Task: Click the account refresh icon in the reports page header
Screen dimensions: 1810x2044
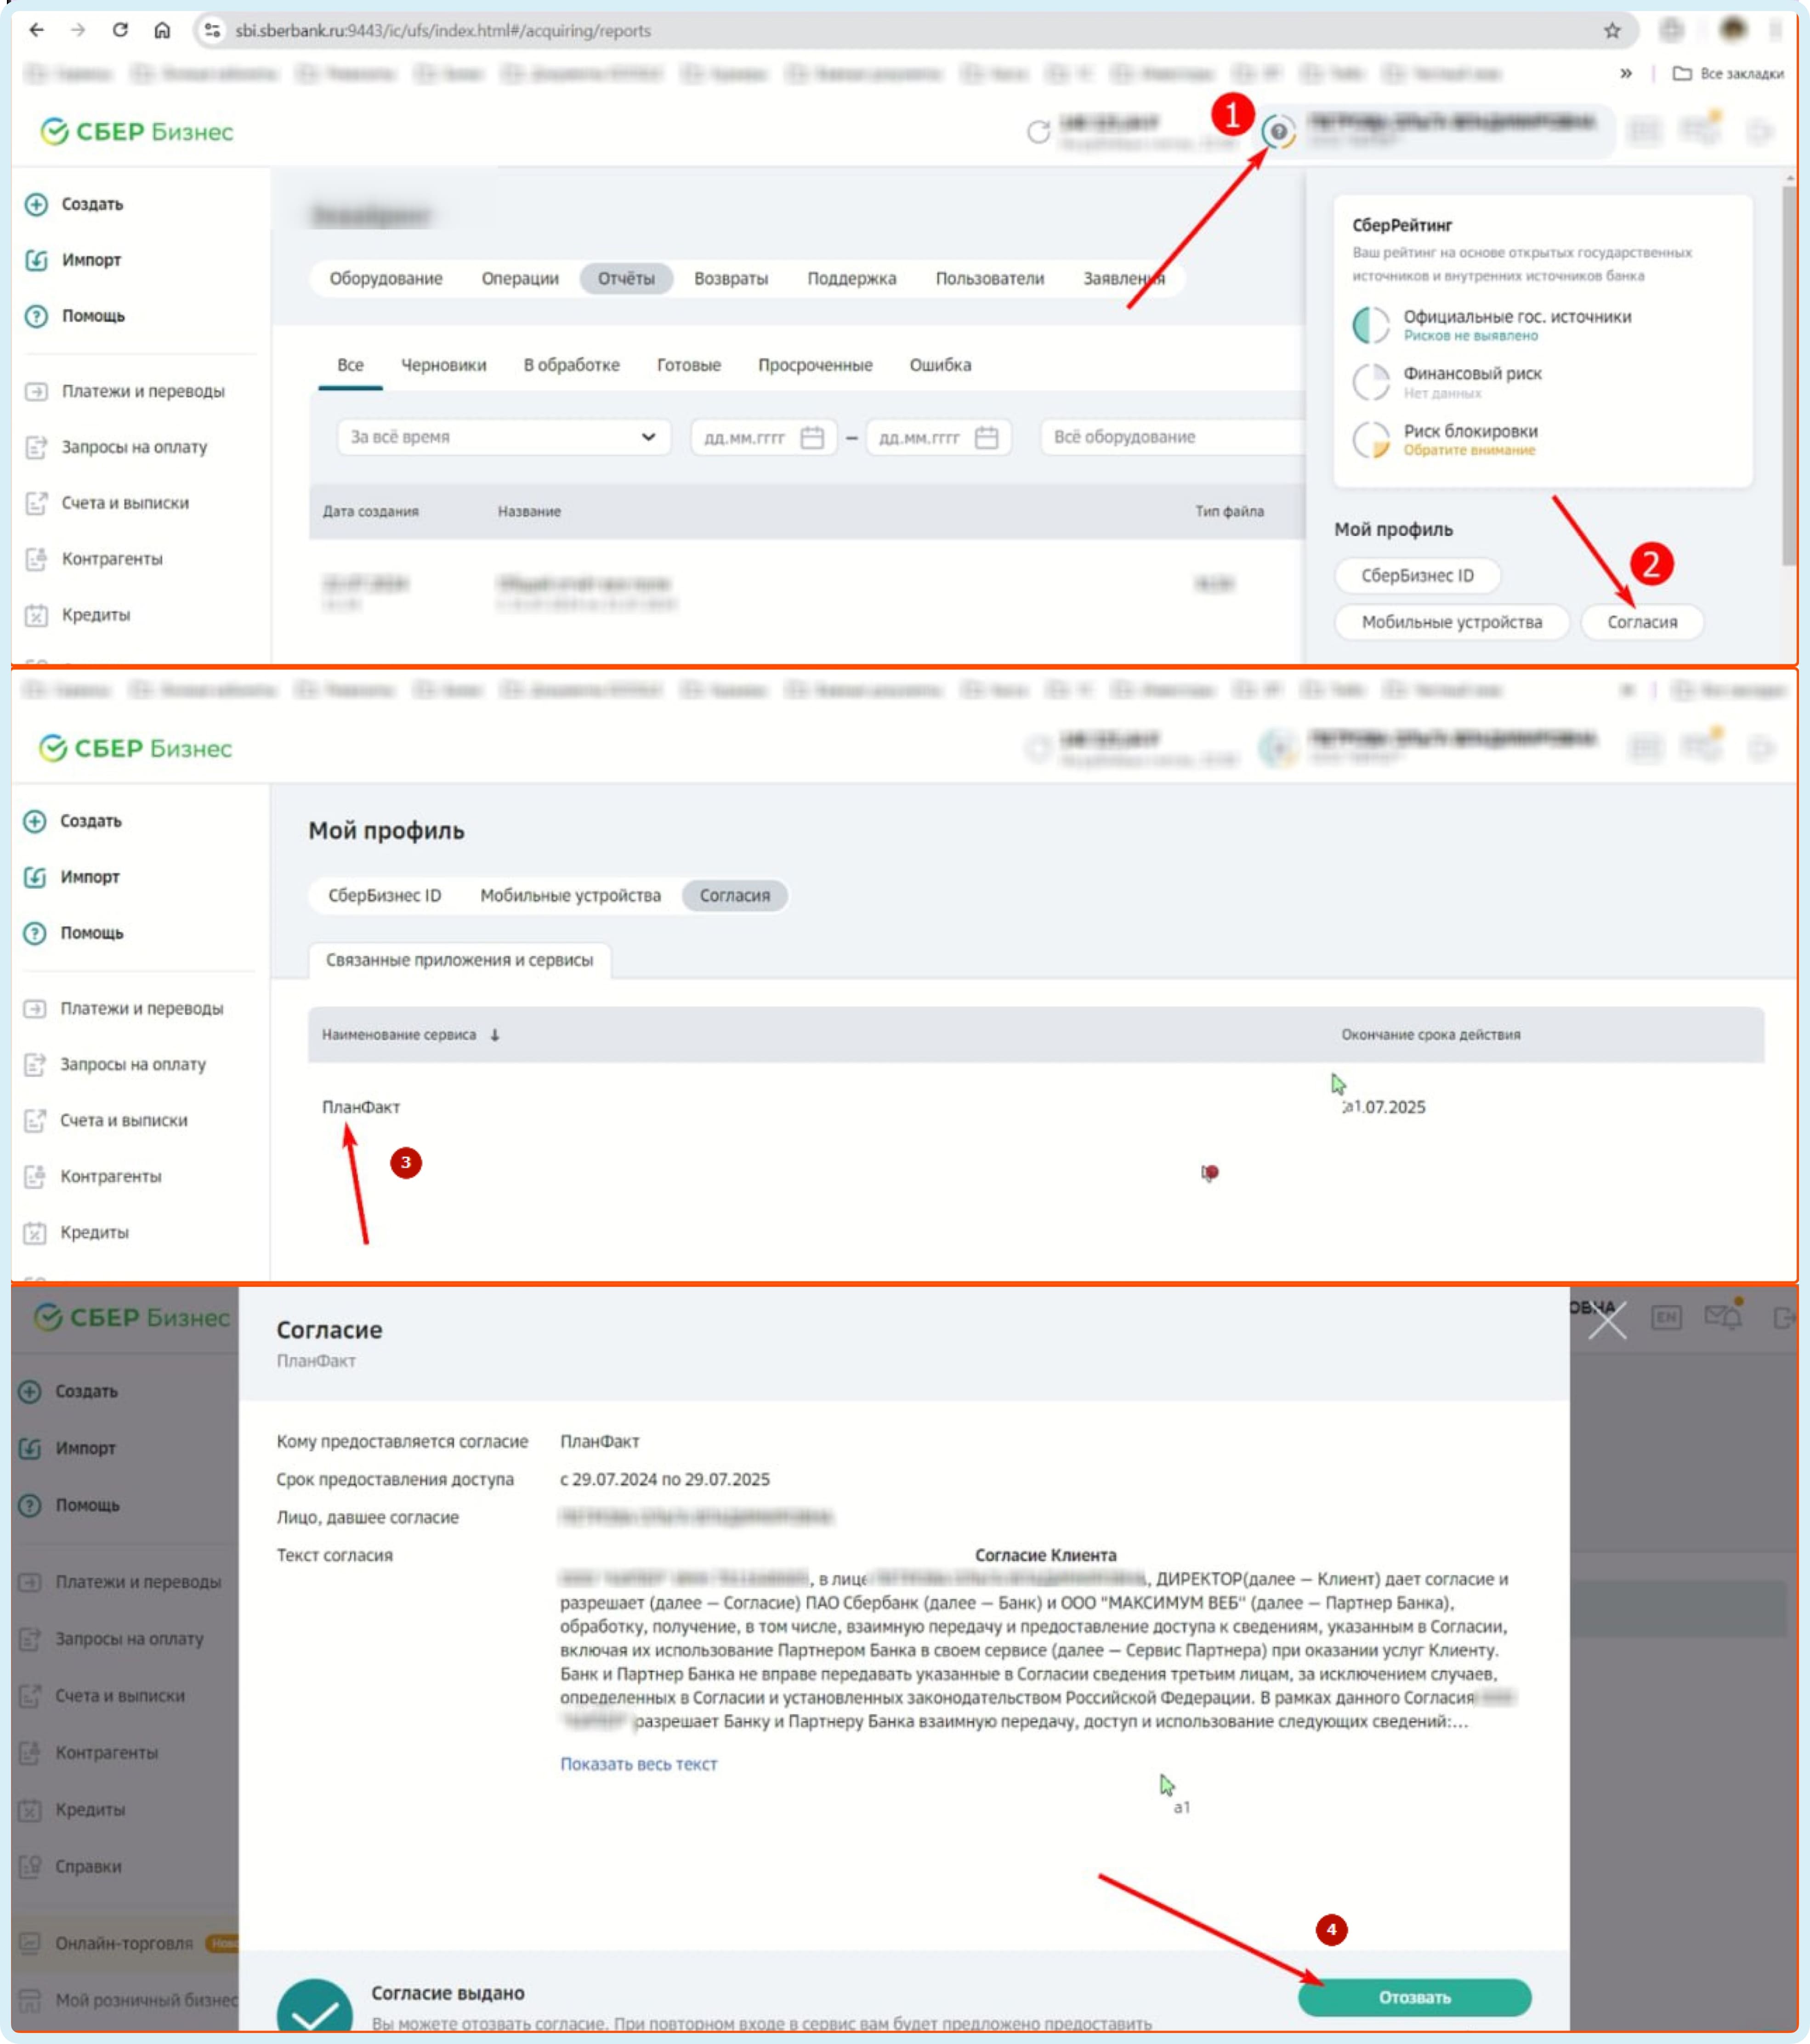Action: [1039, 131]
